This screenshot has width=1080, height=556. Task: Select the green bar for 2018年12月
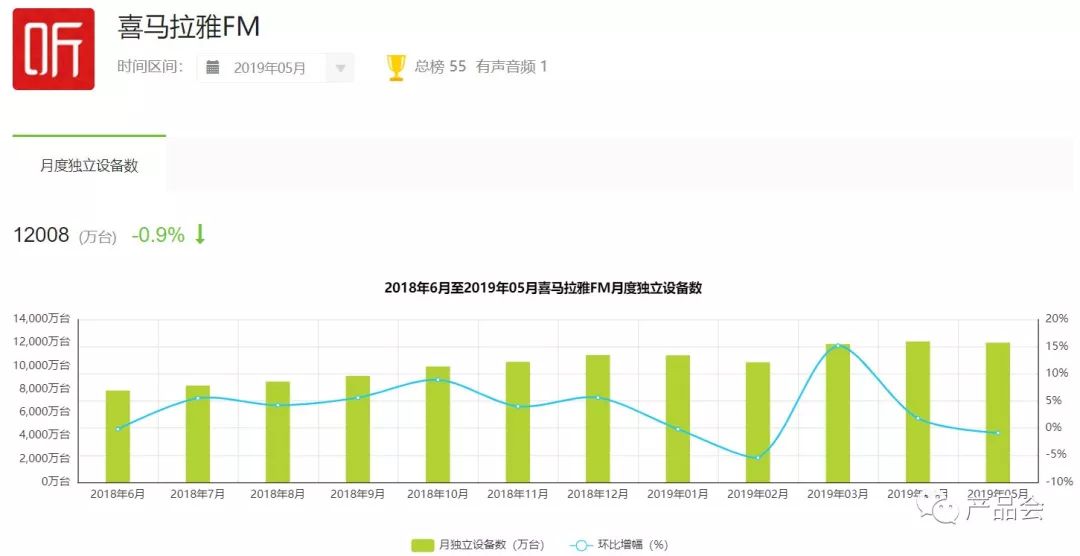click(598, 419)
